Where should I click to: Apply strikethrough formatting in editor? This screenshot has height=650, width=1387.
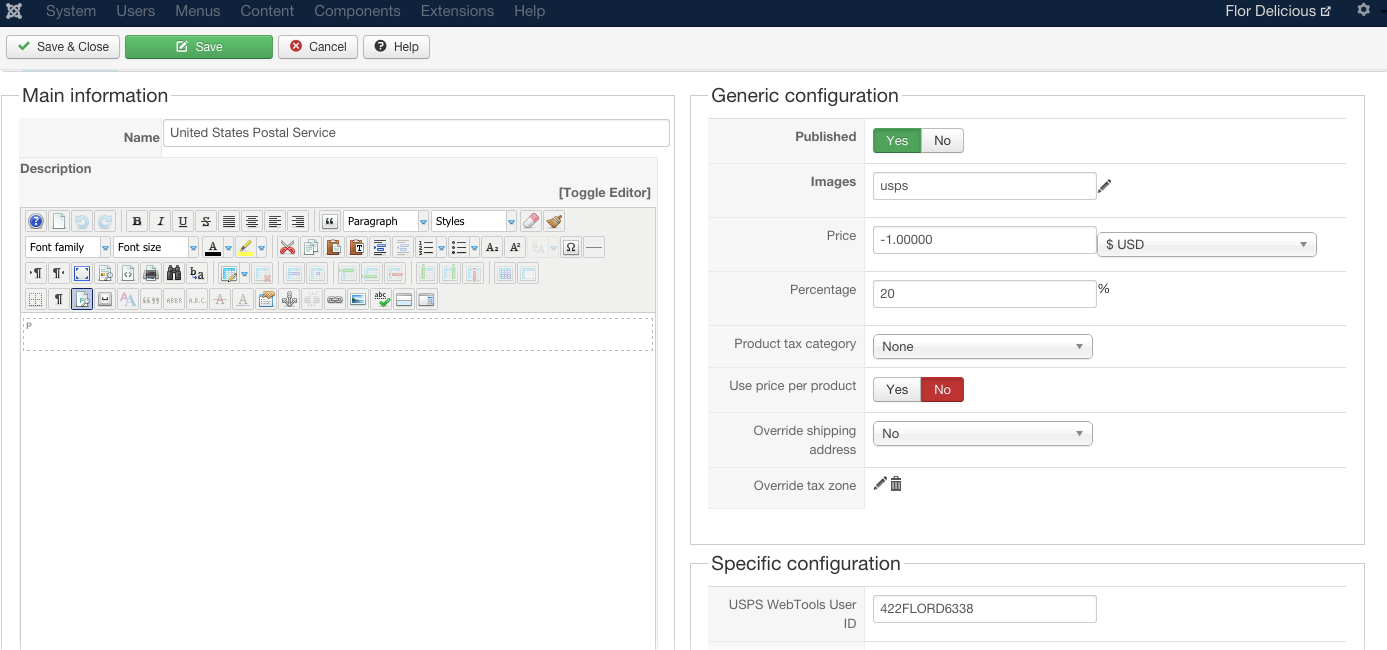(206, 221)
